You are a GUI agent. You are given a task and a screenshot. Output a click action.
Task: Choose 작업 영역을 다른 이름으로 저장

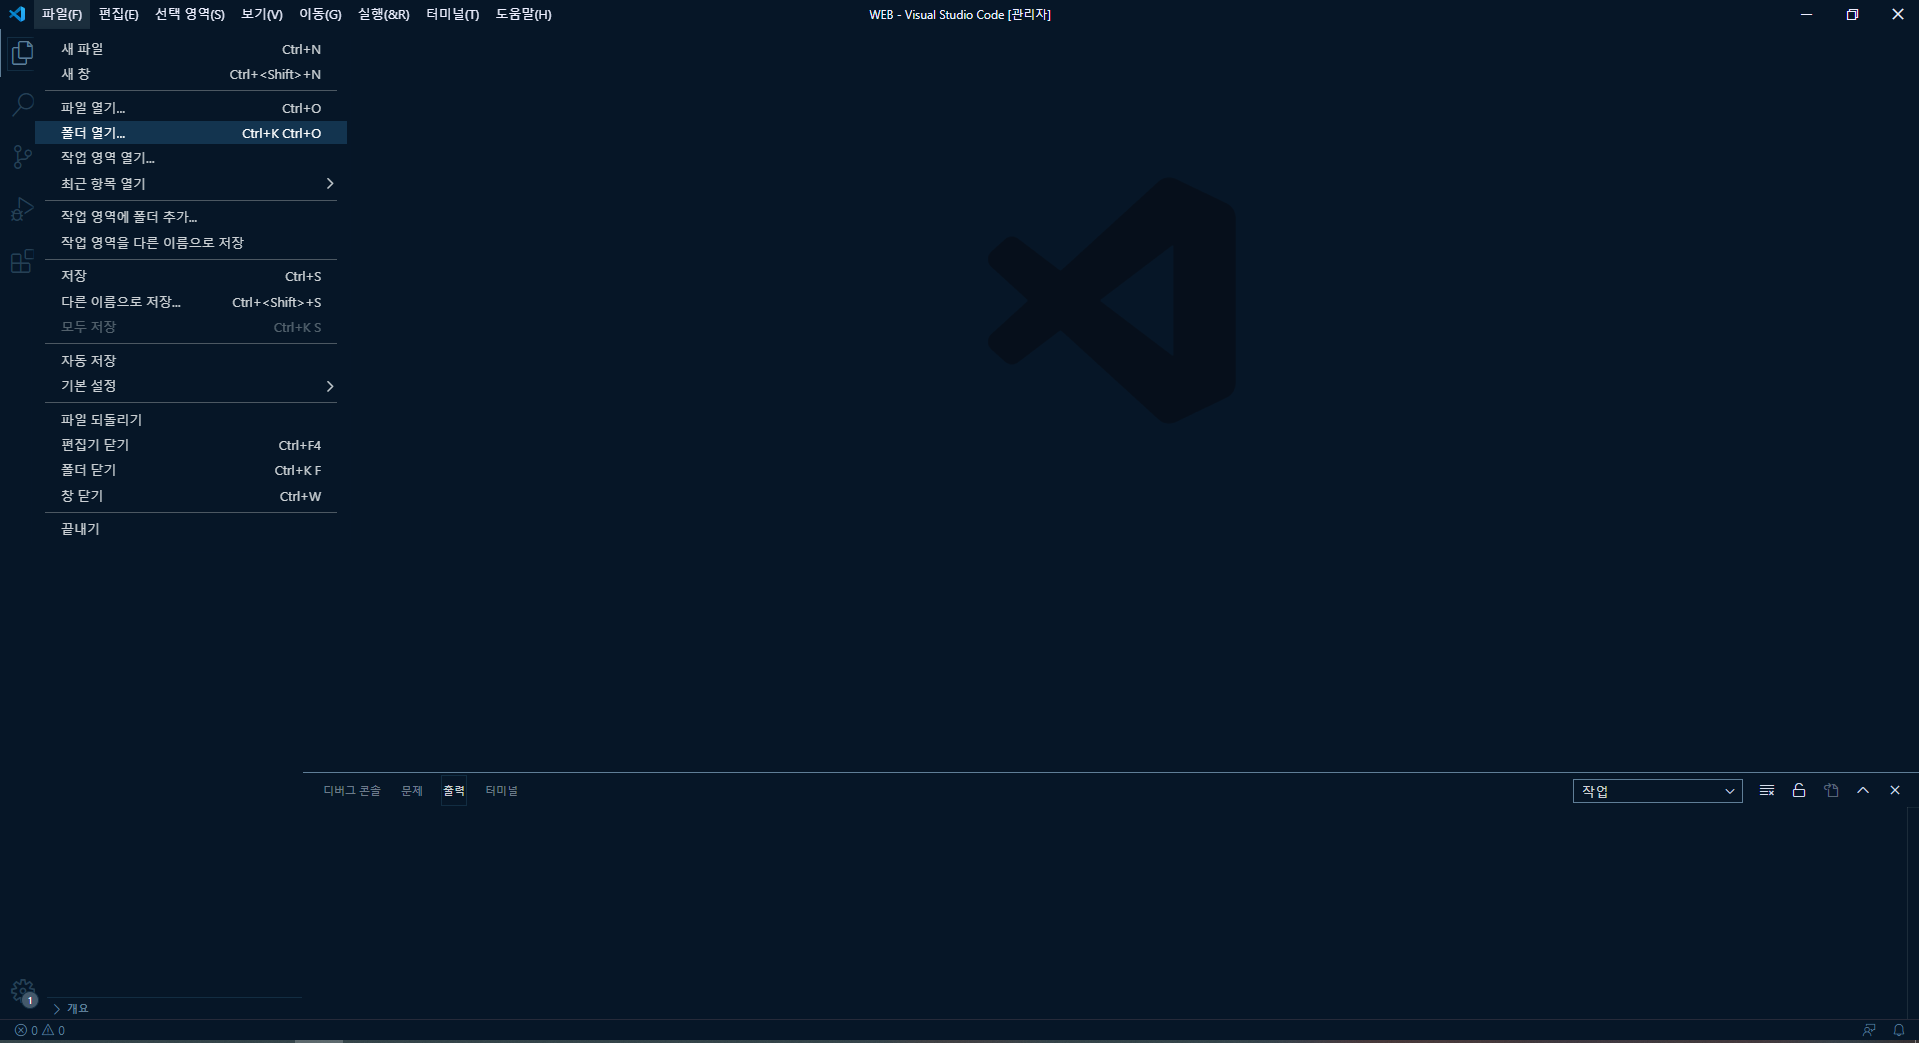point(191,243)
